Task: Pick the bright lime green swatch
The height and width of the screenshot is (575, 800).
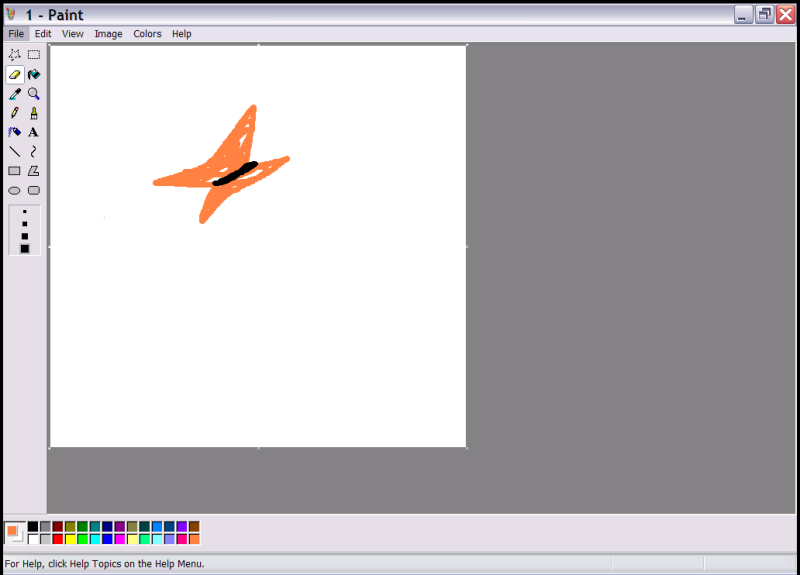Action: (83, 539)
